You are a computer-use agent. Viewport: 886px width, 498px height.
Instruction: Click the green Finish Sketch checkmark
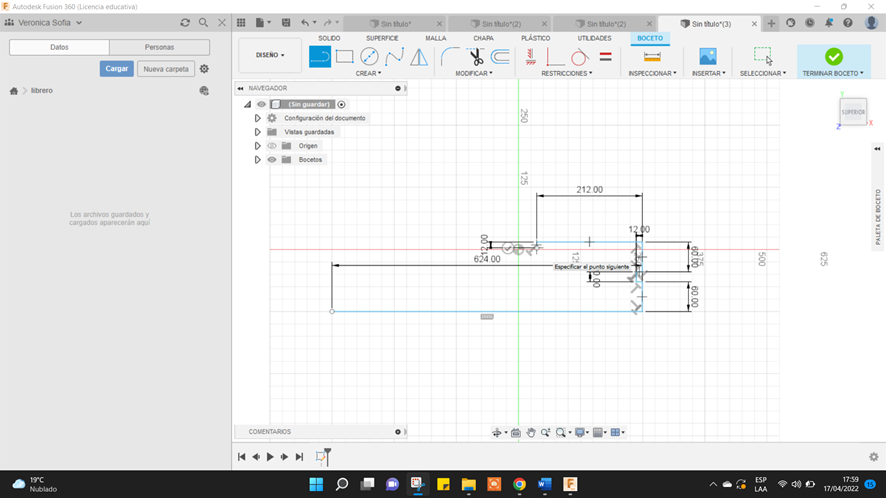point(833,57)
